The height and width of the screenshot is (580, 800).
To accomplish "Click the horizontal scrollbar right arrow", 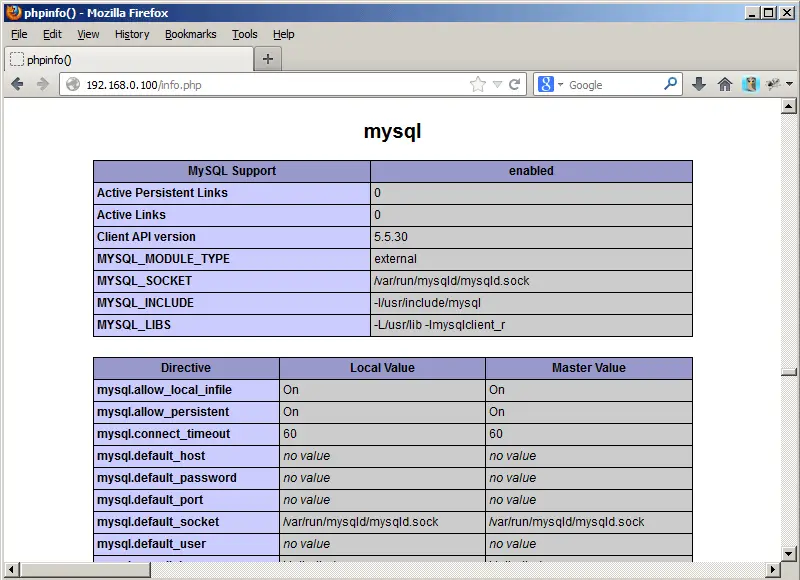I will [773, 569].
